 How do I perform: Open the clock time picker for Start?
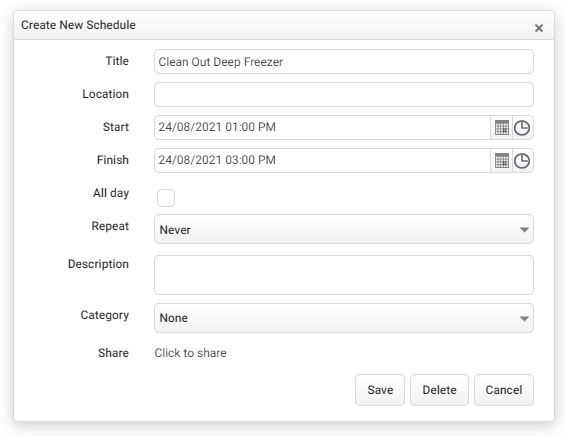click(x=522, y=128)
